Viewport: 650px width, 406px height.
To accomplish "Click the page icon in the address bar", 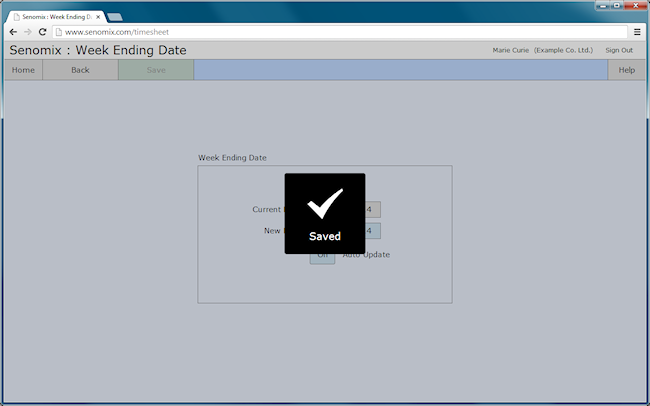I will [x=59, y=32].
